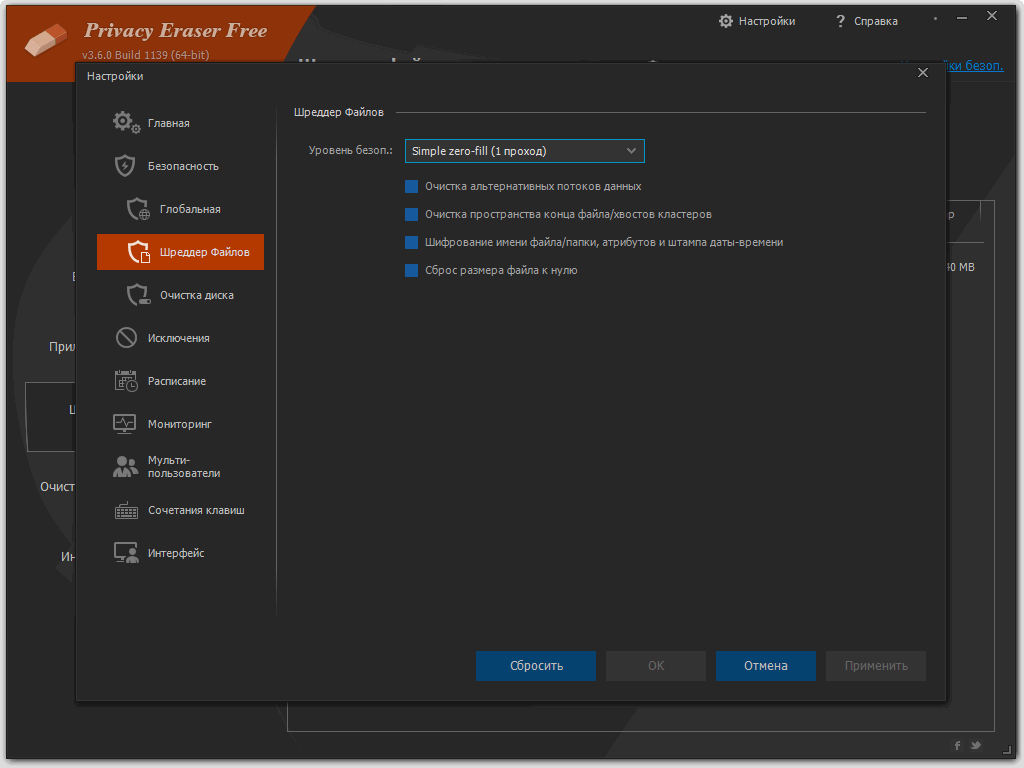The image size is (1024, 768).
Task: Click the OK button
Action: pos(656,665)
